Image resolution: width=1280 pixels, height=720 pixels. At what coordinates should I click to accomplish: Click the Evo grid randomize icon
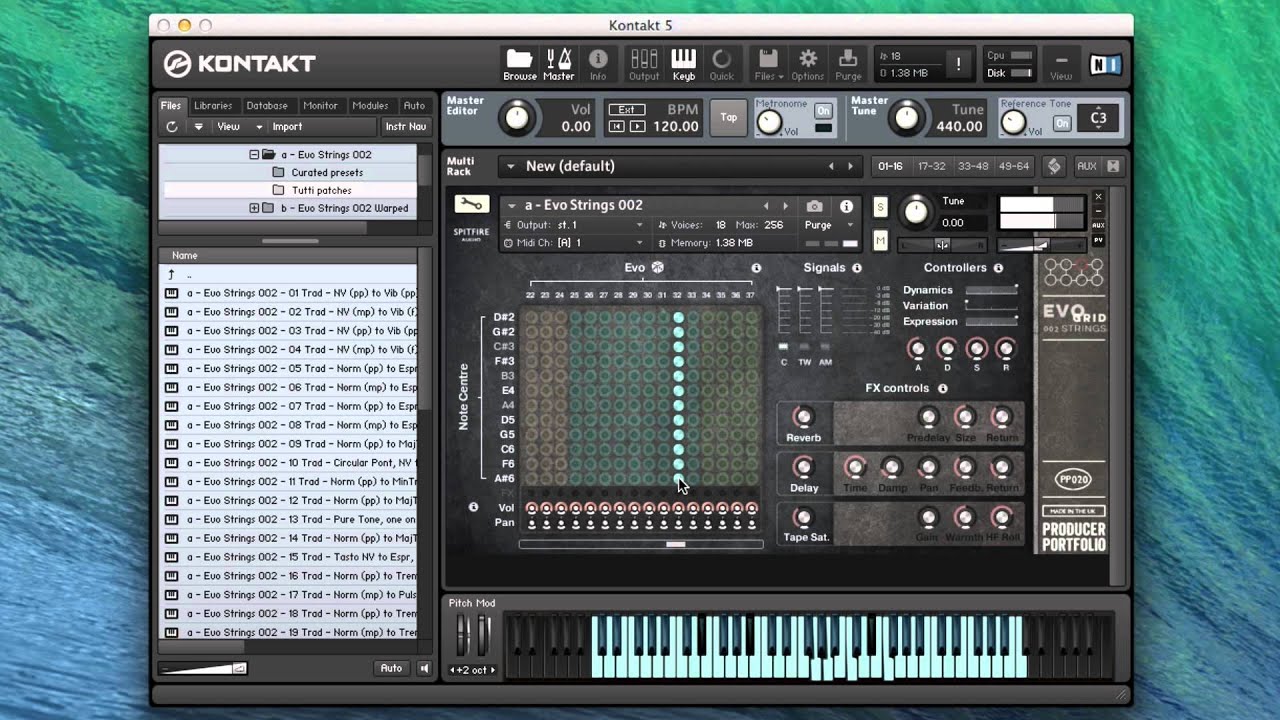pyautogui.click(x=658, y=268)
